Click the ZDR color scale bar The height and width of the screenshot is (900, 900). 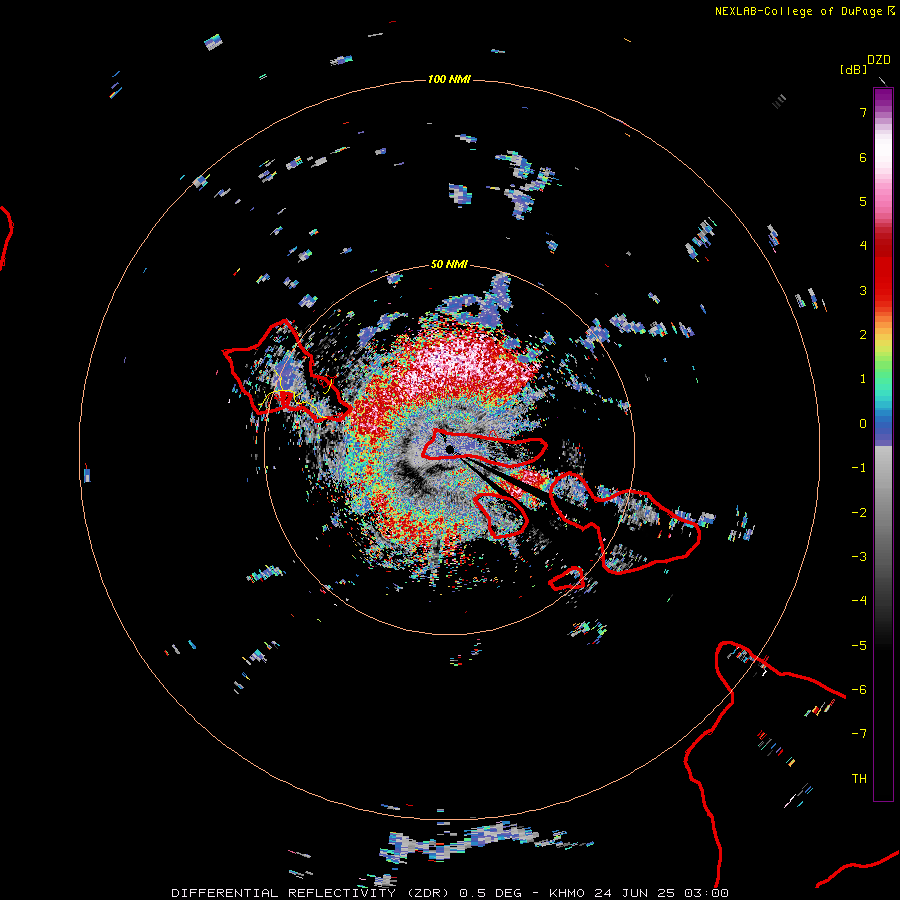[x=883, y=444]
